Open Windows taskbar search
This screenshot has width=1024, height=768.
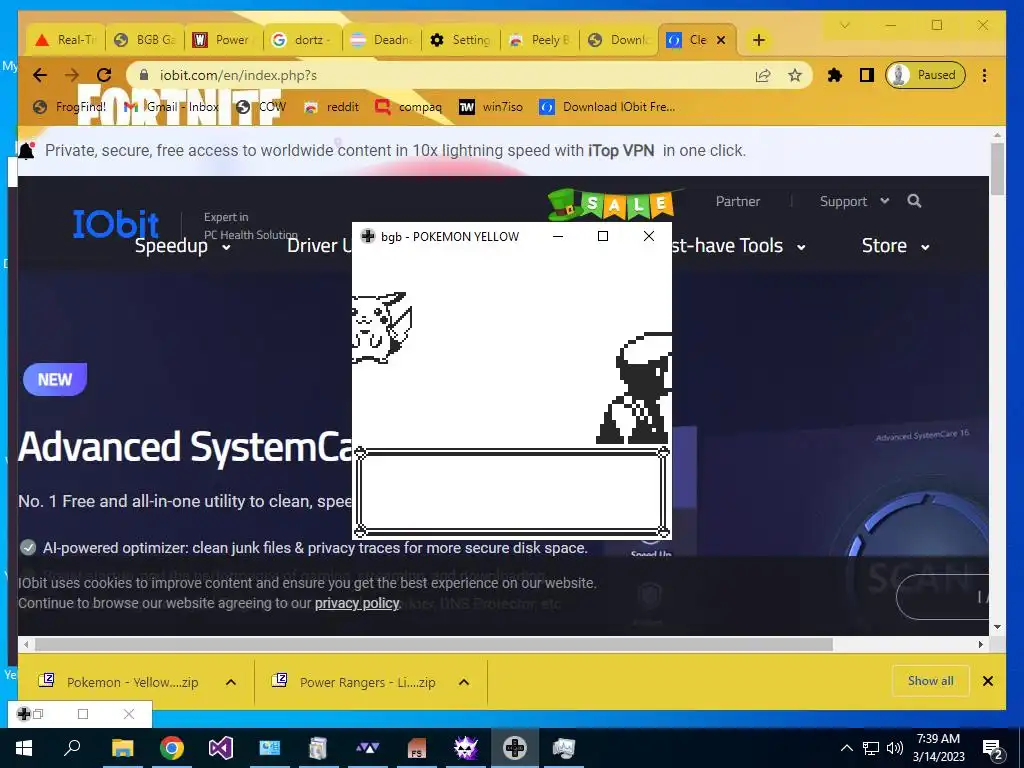pos(72,748)
